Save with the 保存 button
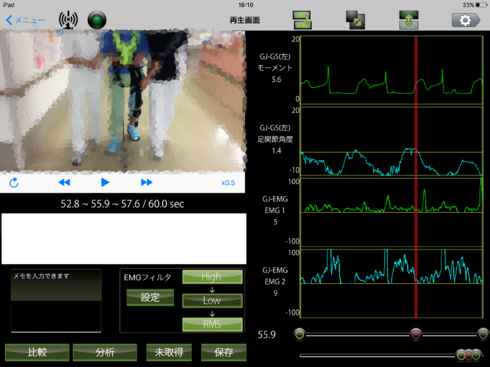Screen dimensions: 490x367 click(x=224, y=352)
